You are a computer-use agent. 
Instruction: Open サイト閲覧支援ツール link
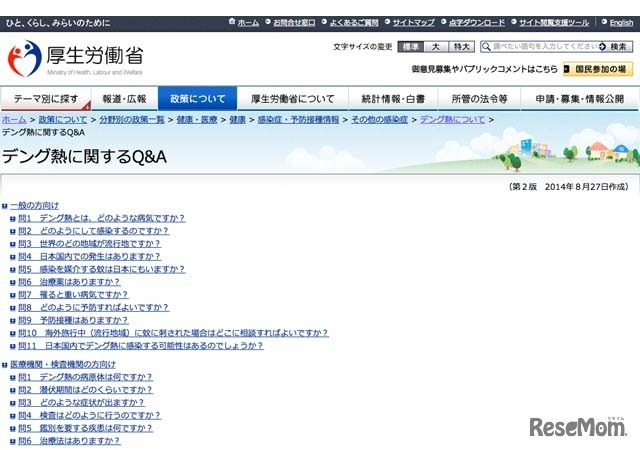pos(554,23)
